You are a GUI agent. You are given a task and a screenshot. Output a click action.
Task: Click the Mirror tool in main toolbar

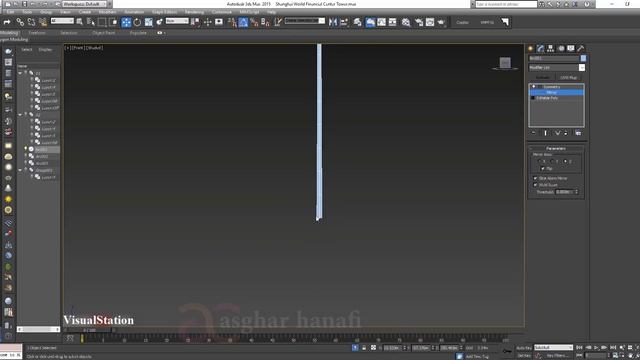pyautogui.click(x=333, y=22)
